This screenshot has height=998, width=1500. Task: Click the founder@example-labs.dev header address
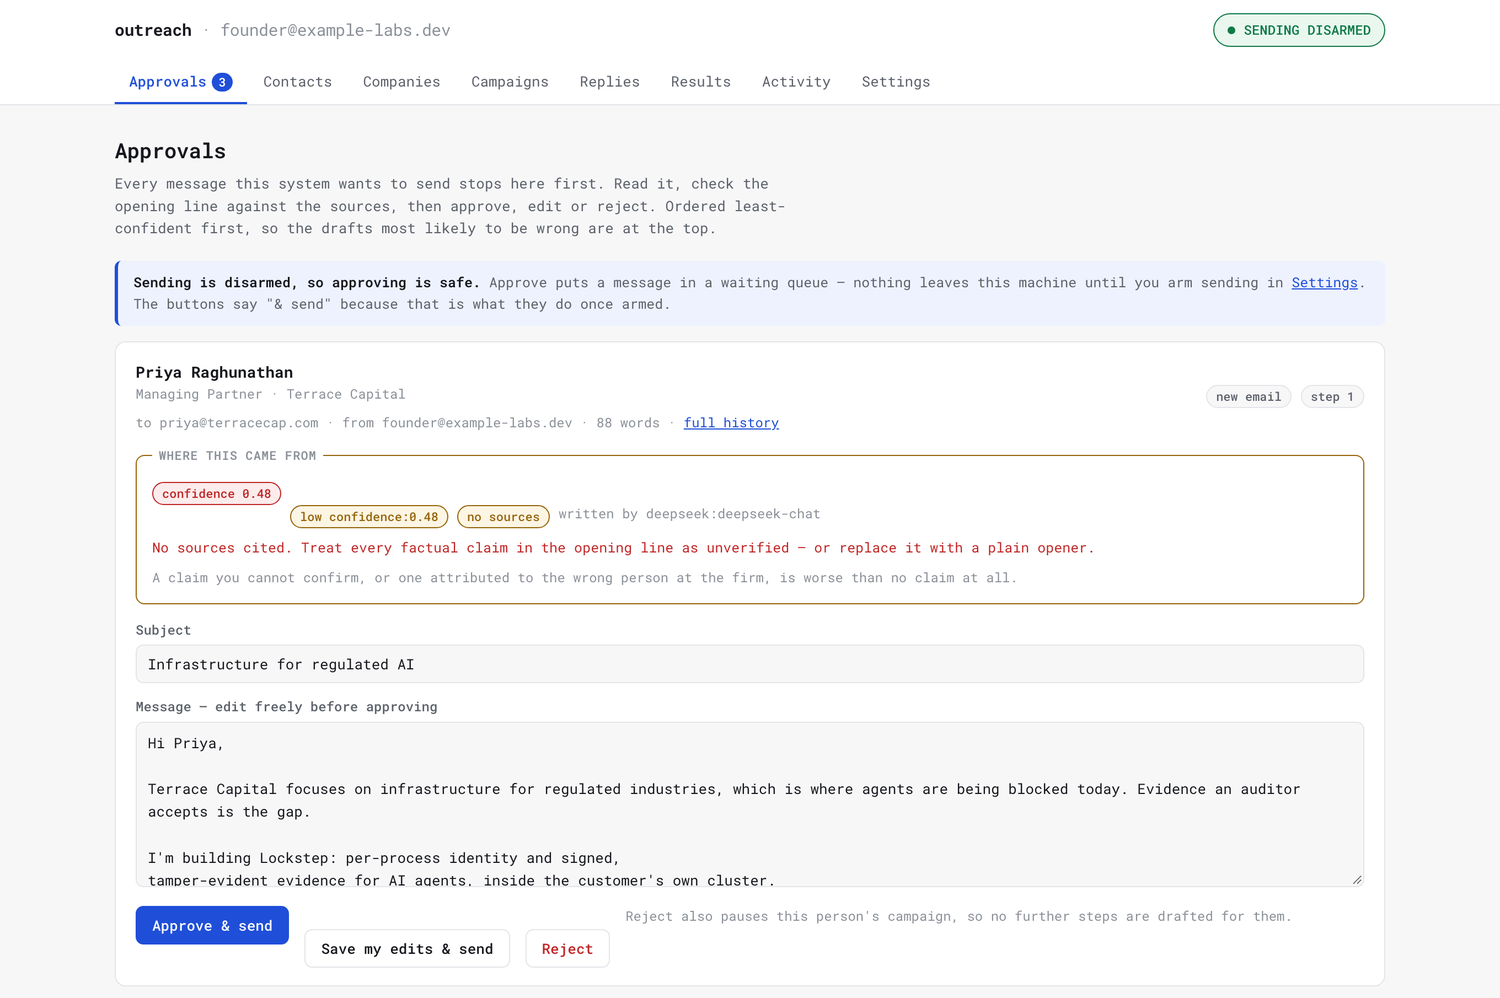(336, 30)
